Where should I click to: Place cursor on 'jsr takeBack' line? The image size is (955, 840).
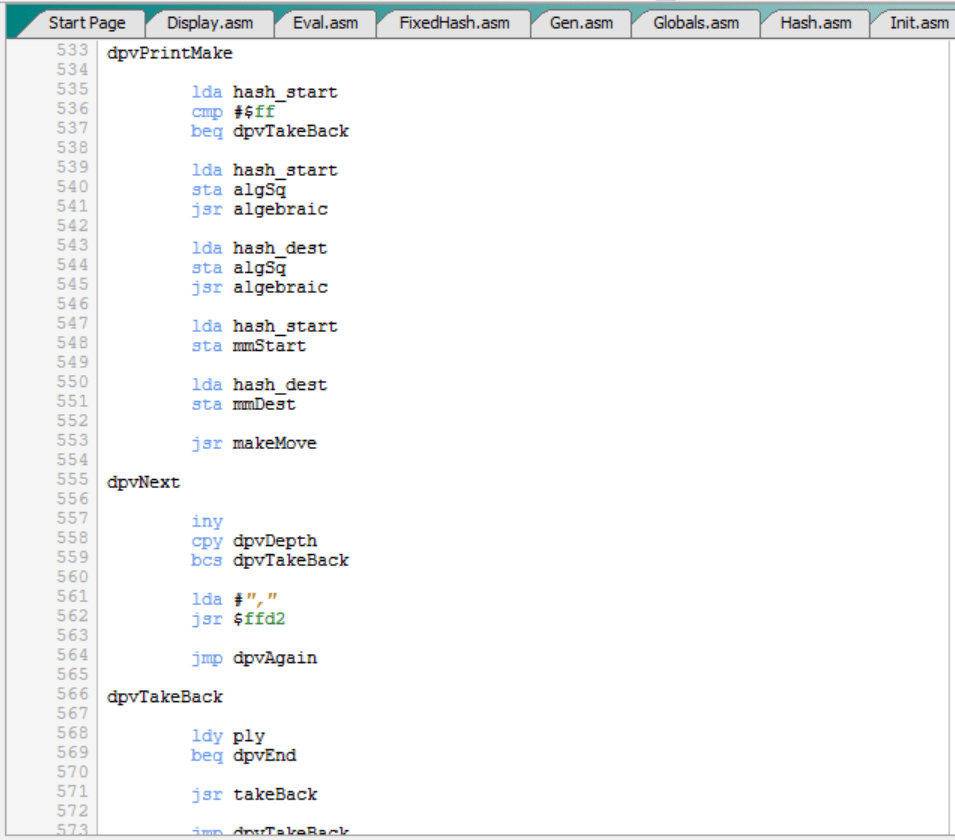click(x=254, y=794)
